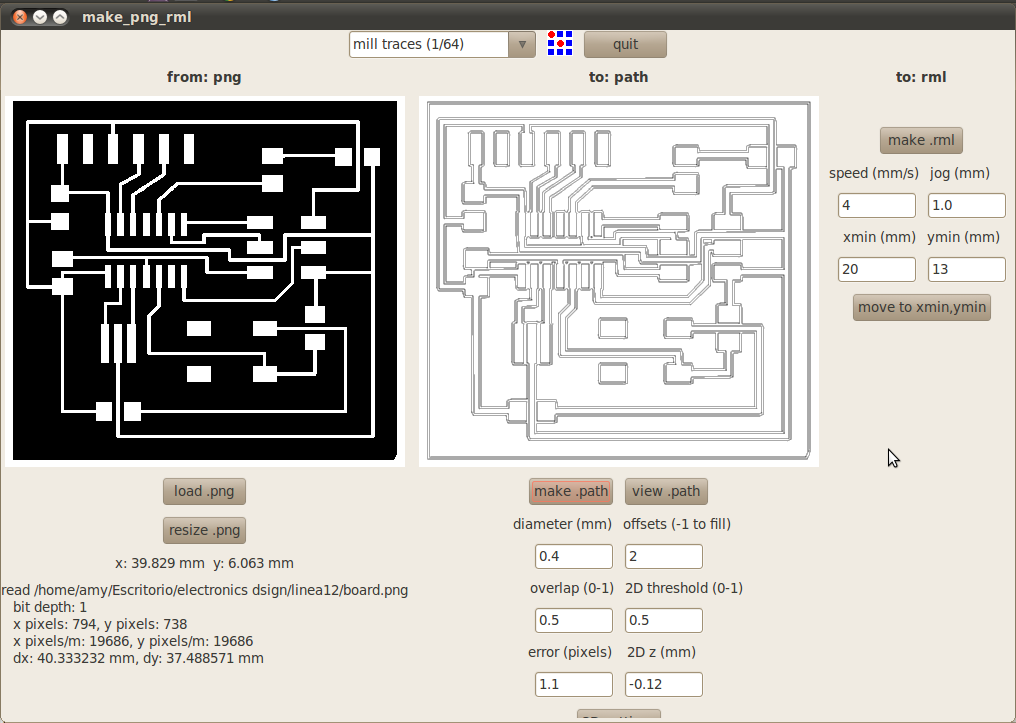Maximize the window using the up-arrow button
This screenshot has height=723, width=1016.
pos(60,17)
